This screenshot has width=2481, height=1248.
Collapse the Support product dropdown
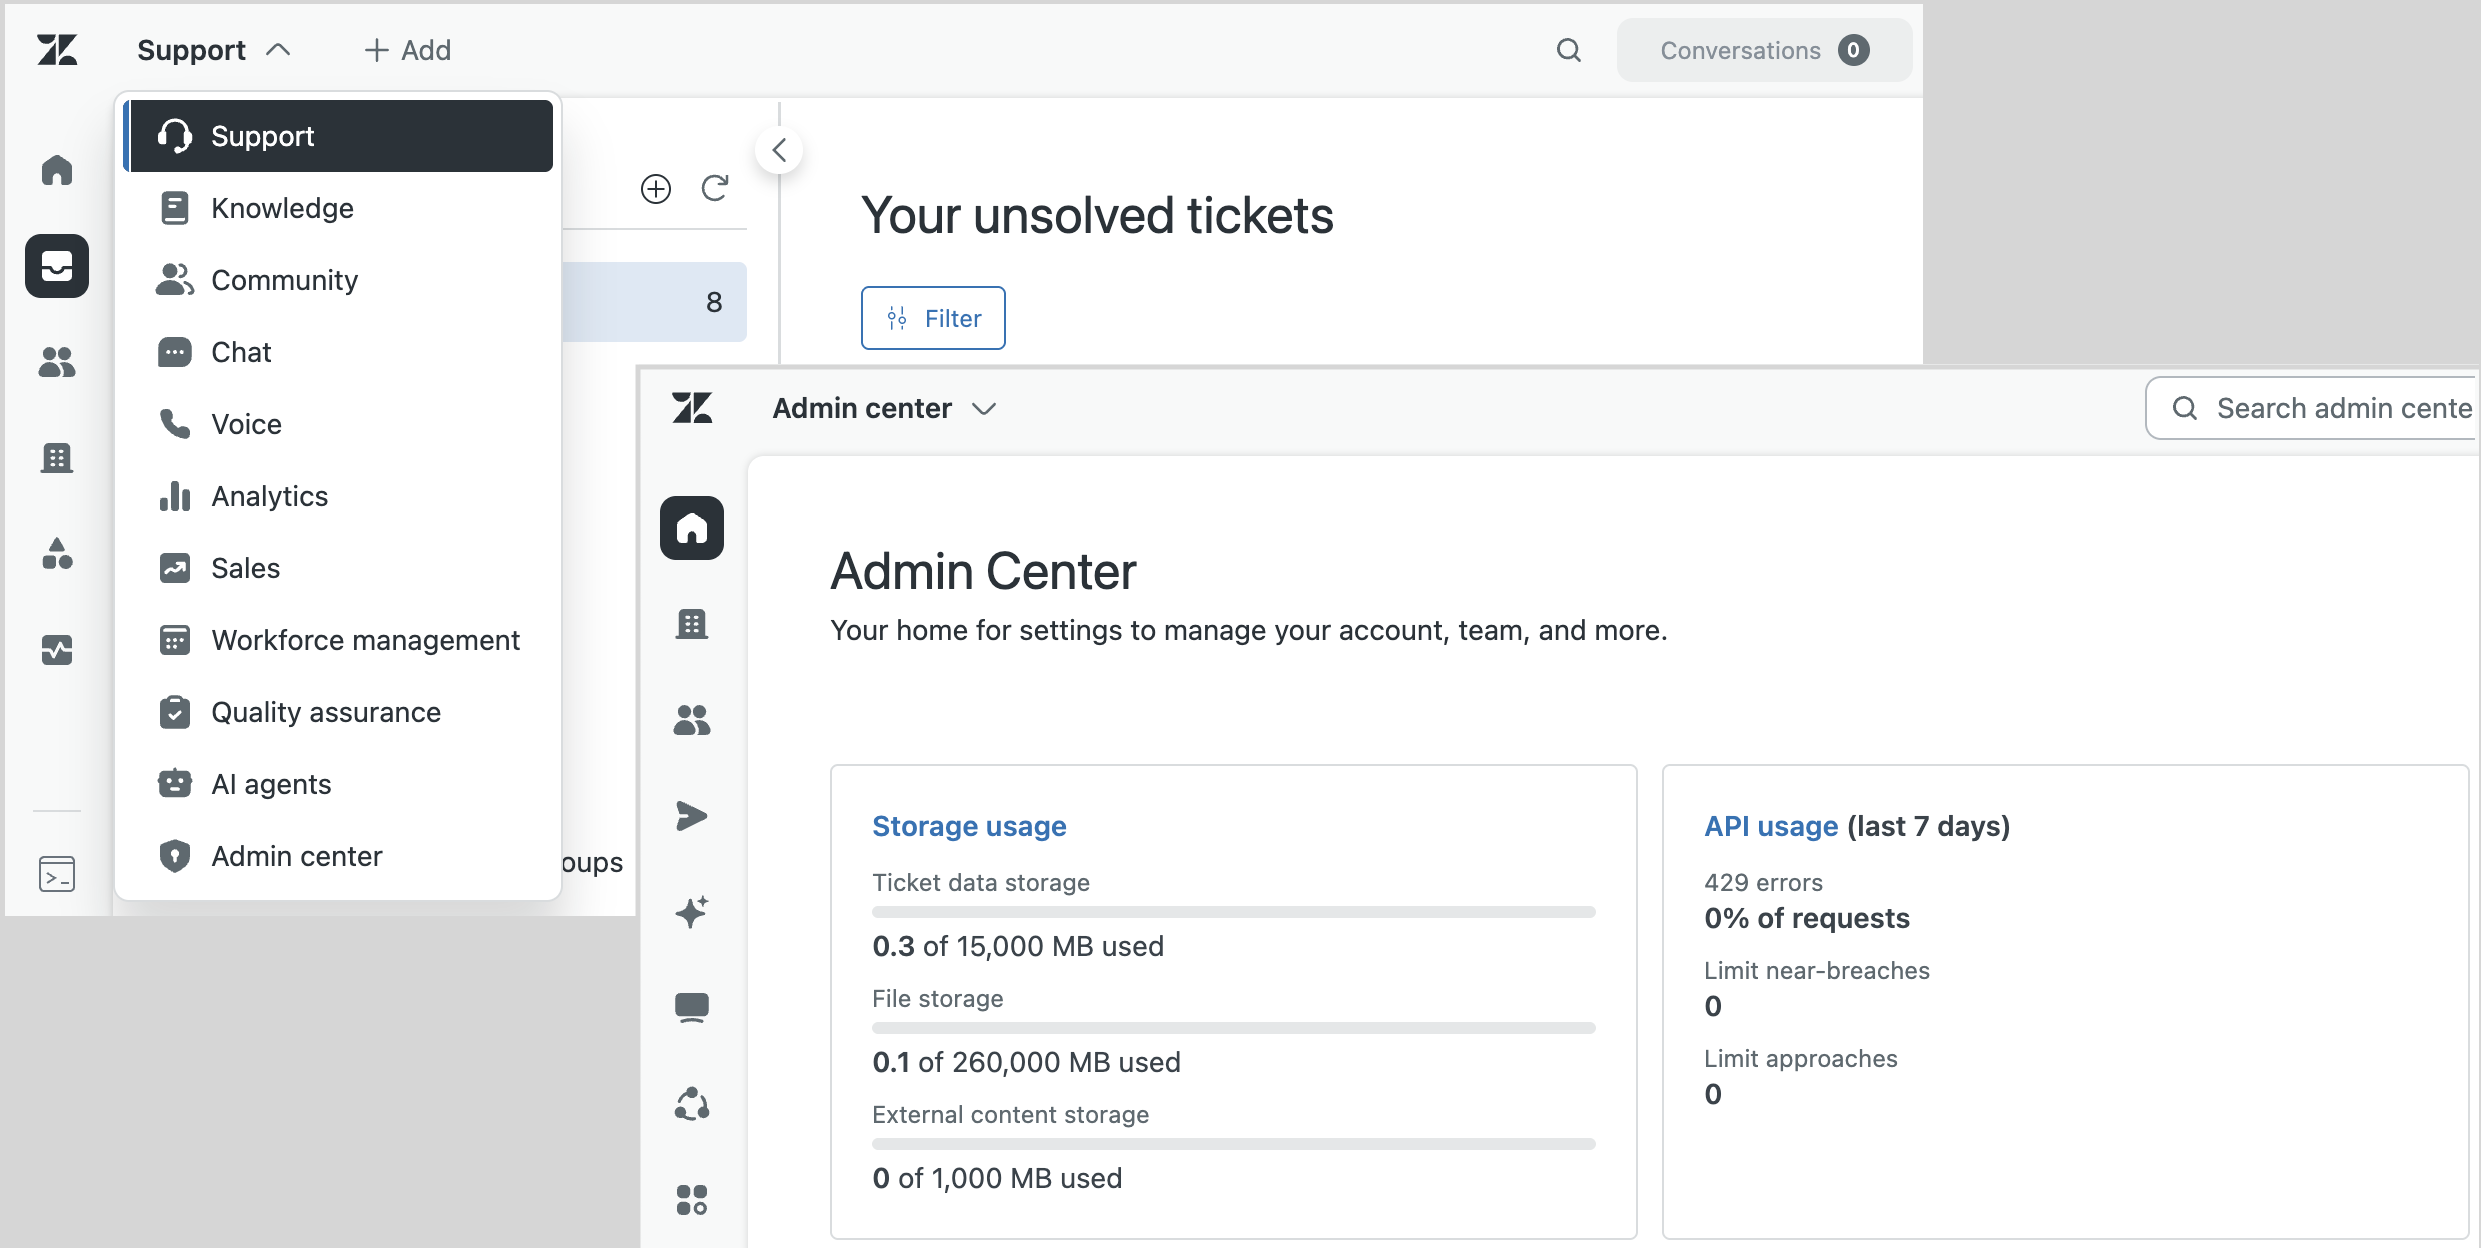pos(213,50)
